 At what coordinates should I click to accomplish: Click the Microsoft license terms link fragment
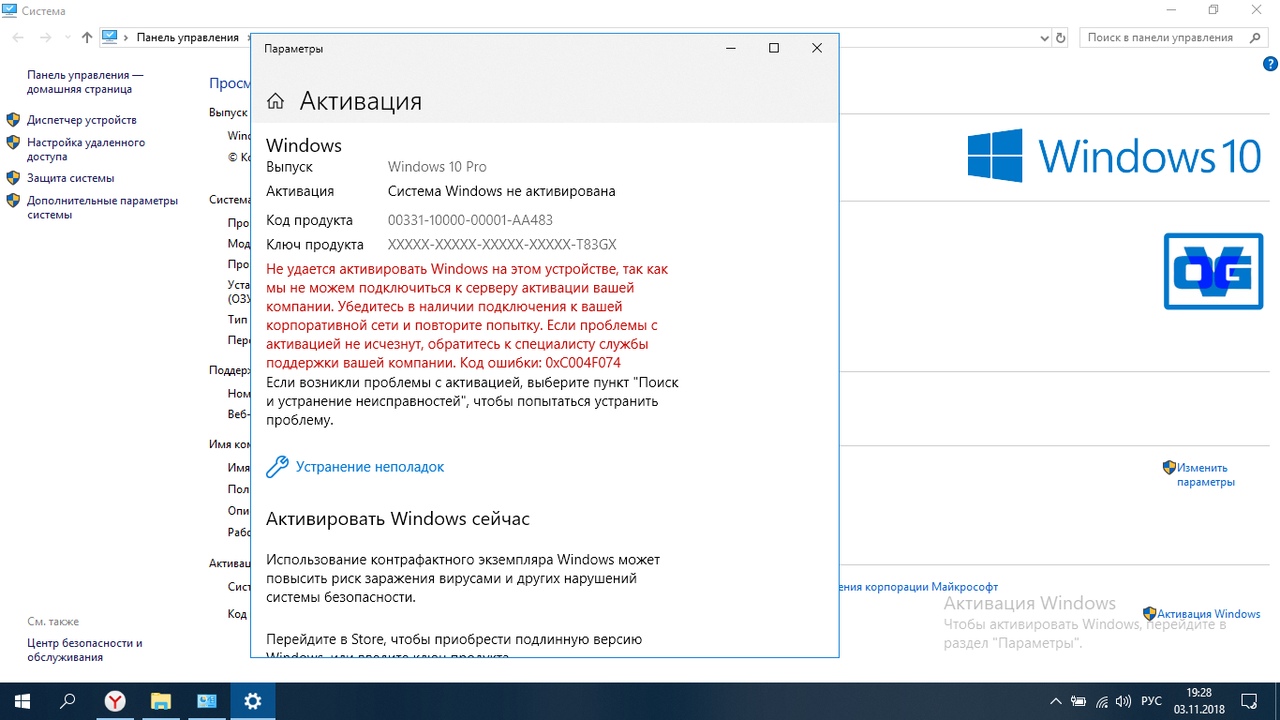click(x=919, y=587)
